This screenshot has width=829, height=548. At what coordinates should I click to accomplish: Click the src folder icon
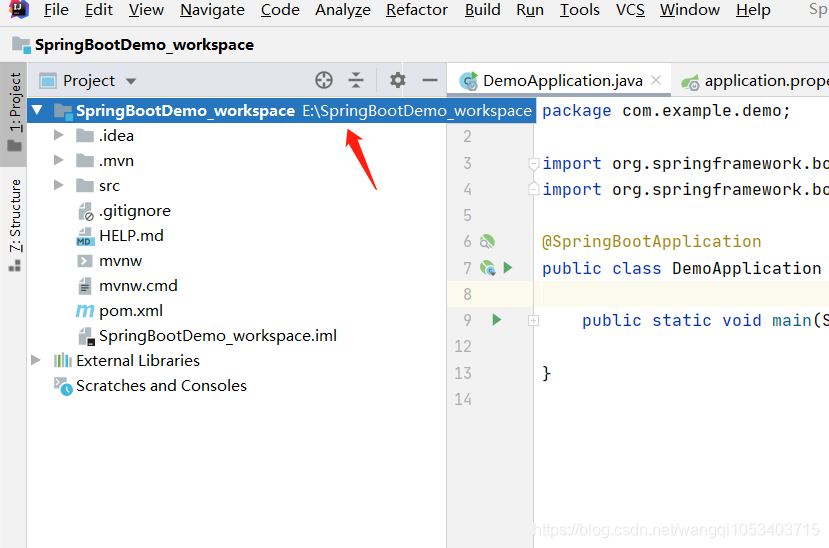[x=85, y=185]
